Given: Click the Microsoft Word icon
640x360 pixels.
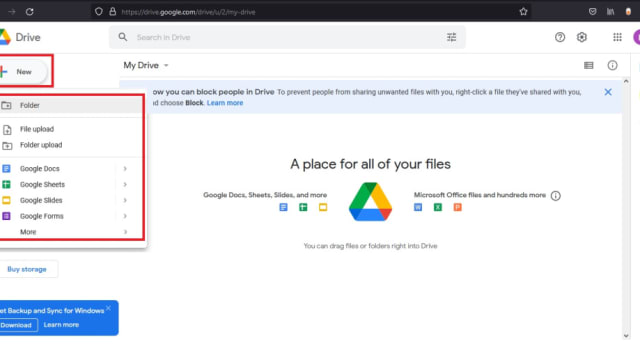Looking at the screenshot, I should pos(418,207).
